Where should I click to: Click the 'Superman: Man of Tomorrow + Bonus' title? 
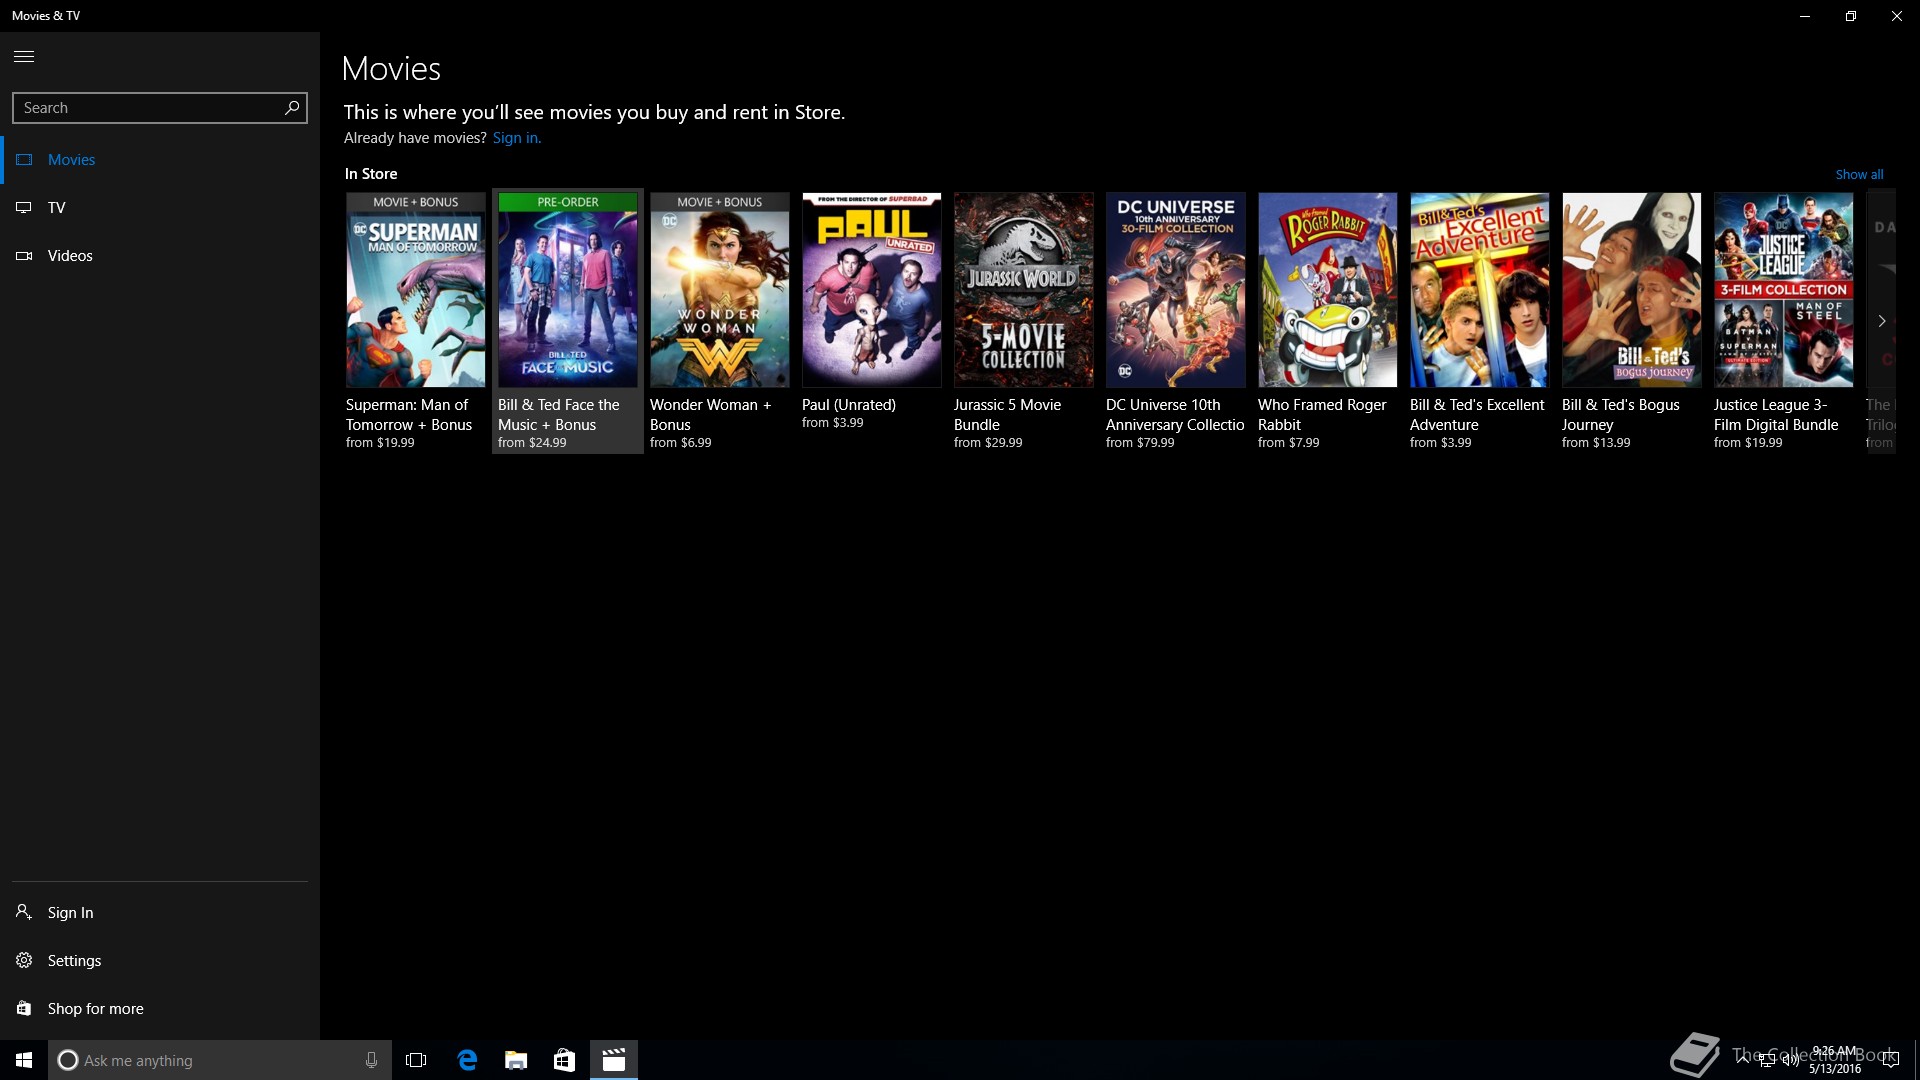point(409,414)
